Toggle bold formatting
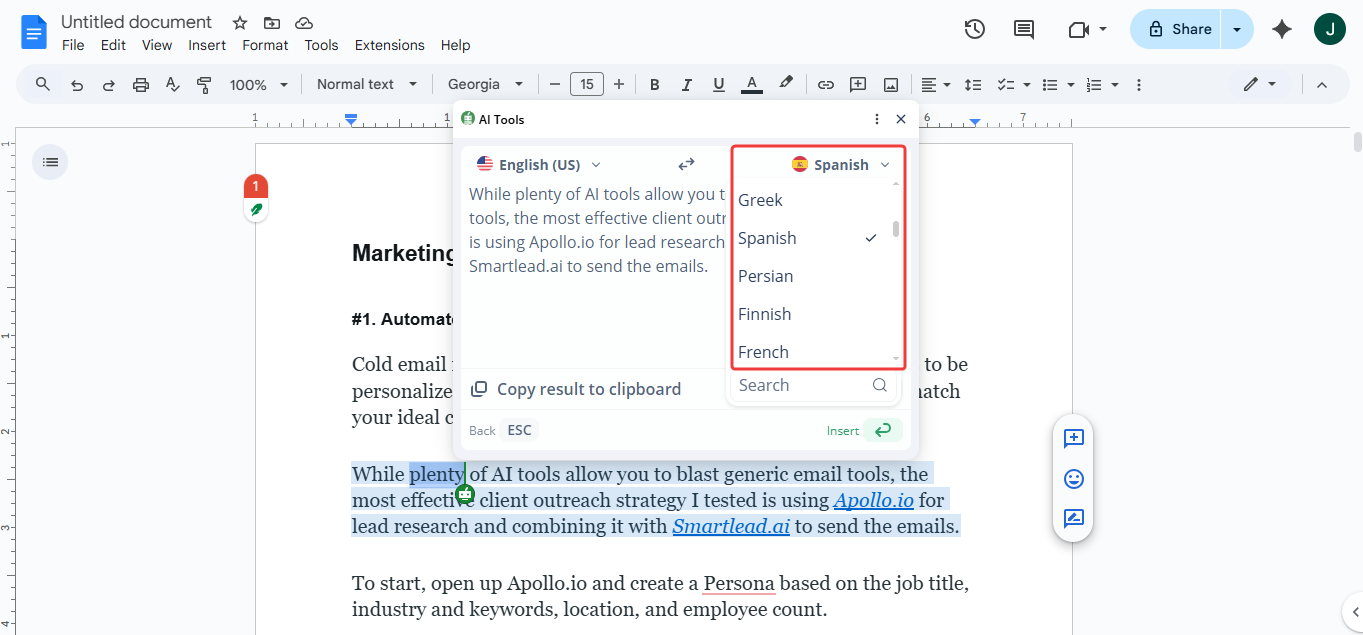 [655, 85]
